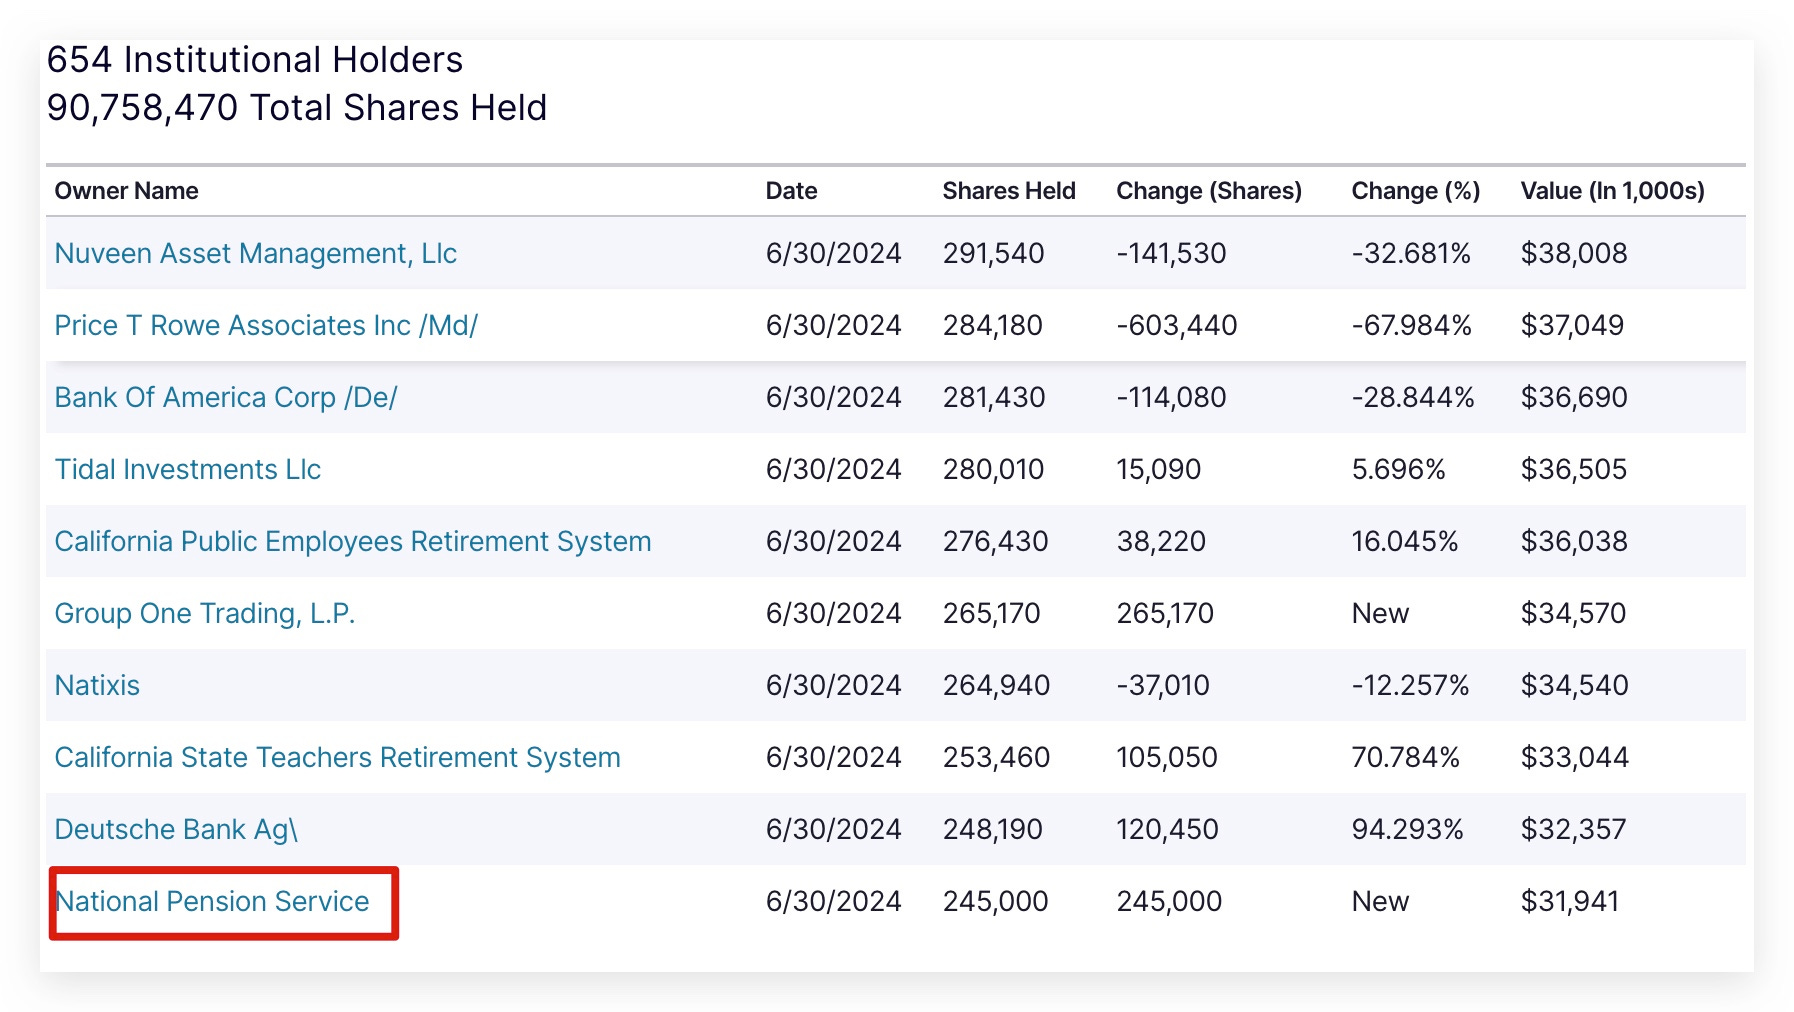1794x1012 pixels.
Task: Open Nuveen Asset Management, Llc link
Action: click(x=255, y=254)
